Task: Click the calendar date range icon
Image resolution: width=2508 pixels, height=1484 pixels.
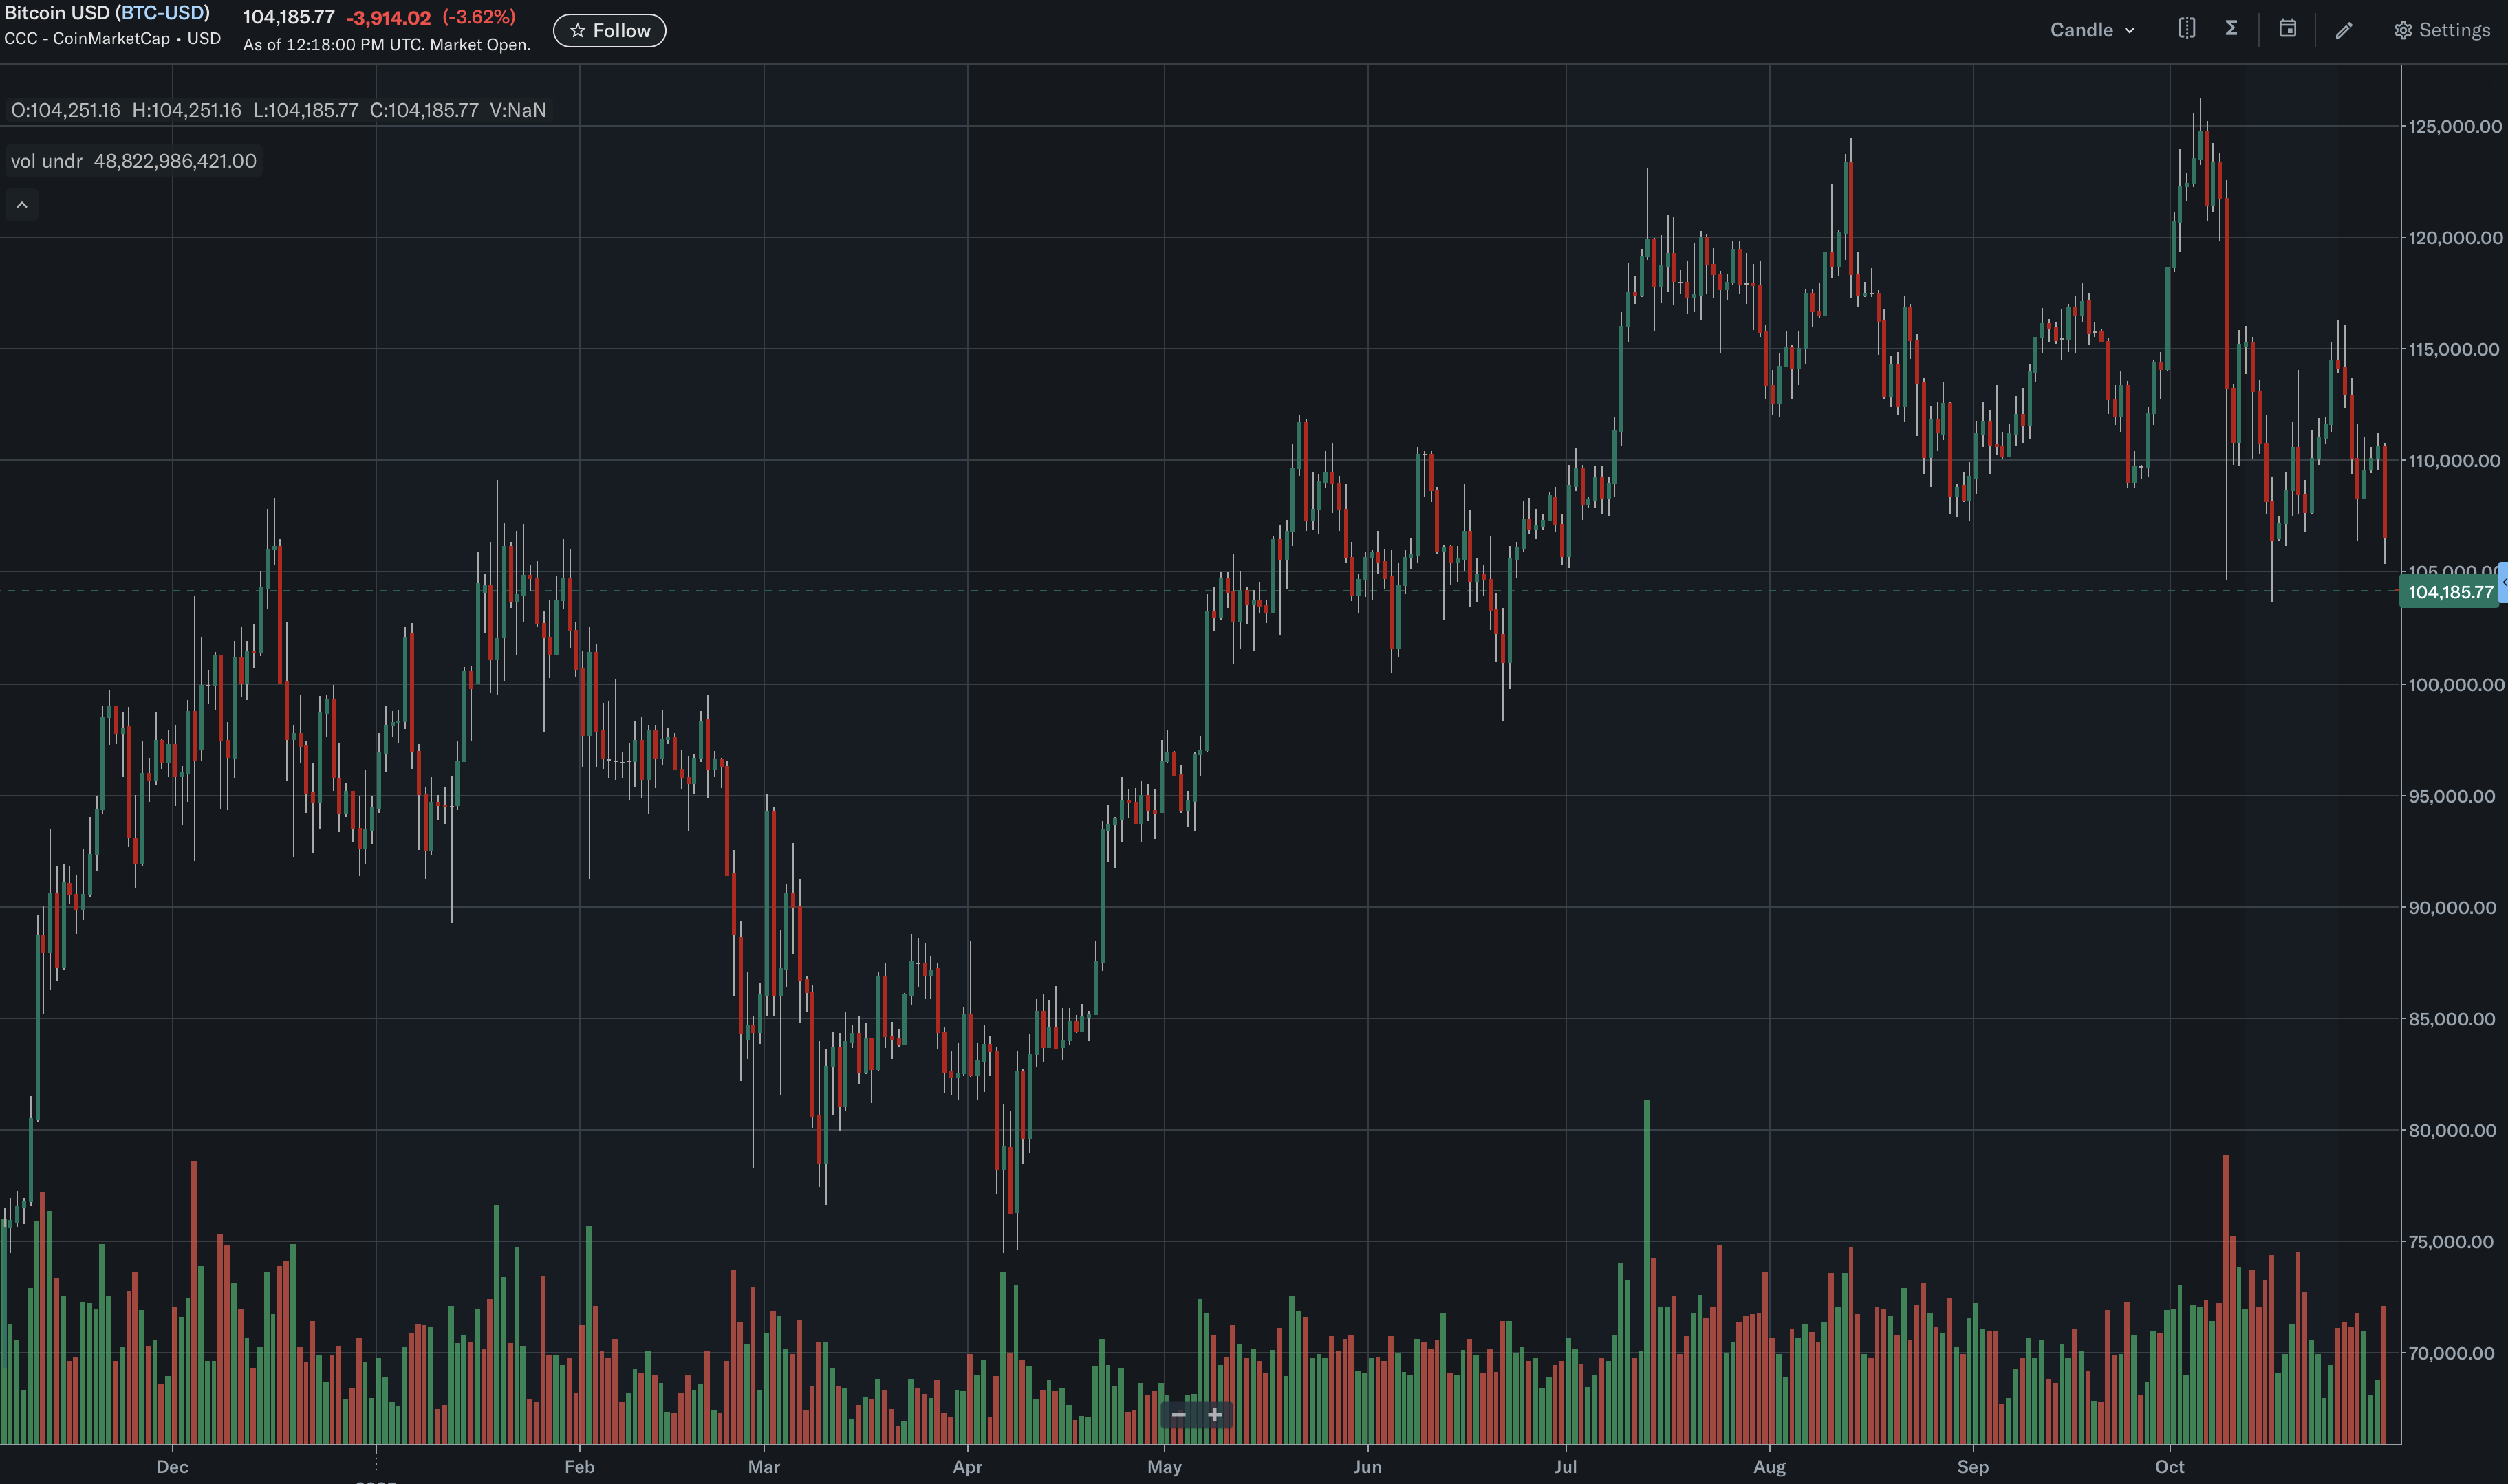Action: click(2287, 29)
